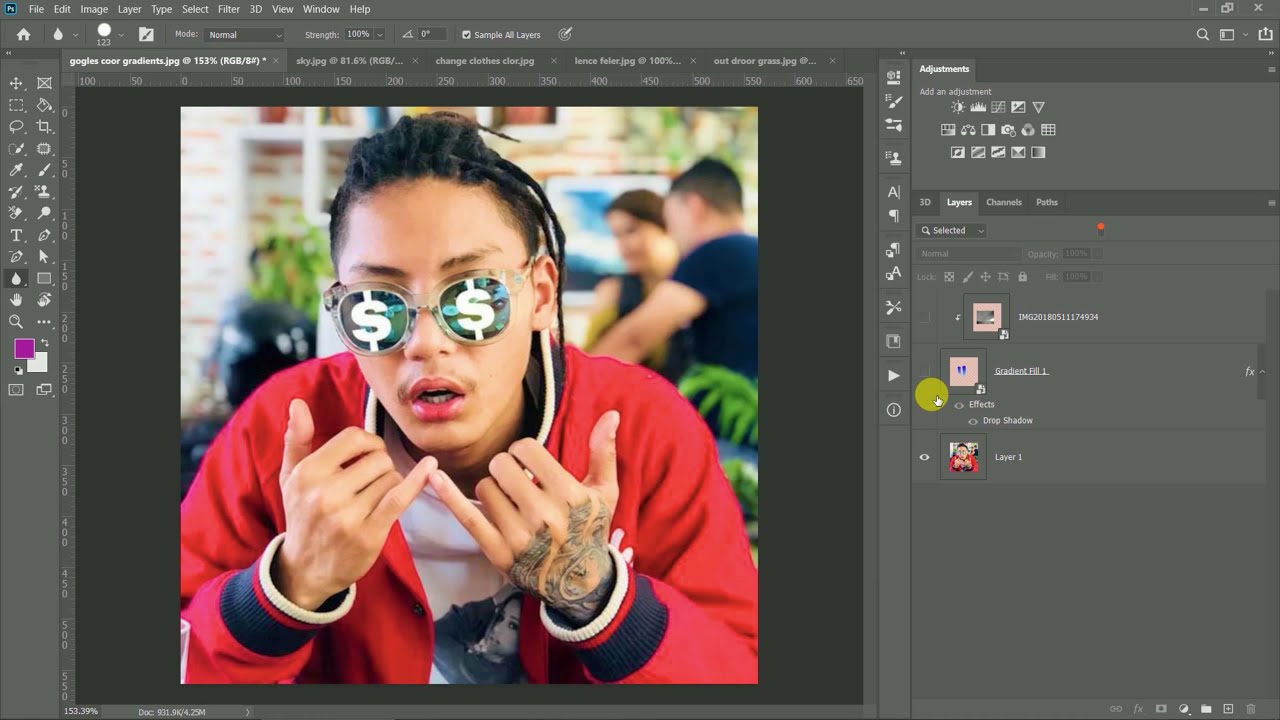Image resolution: width=1280 pixels, height=720 pixels.
Task: Add a Photo Filter adjustment
Action: (1008, 130)
